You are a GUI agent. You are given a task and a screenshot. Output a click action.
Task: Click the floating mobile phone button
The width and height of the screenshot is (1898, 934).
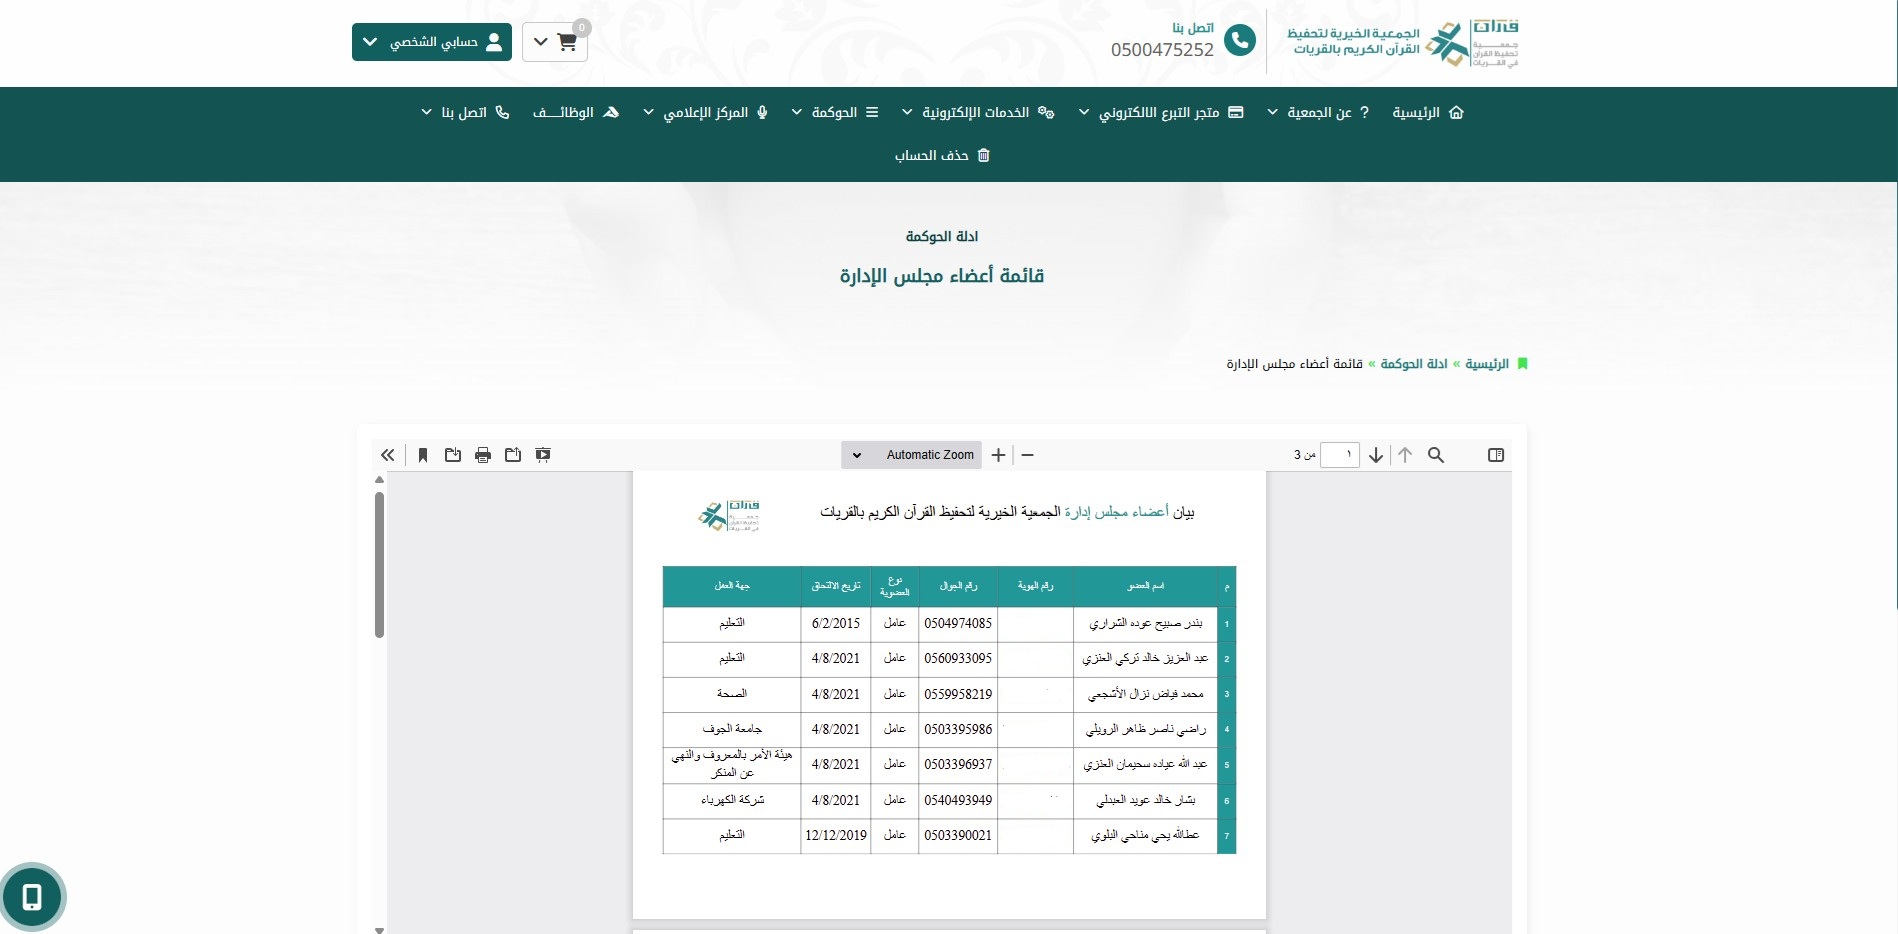32,897
